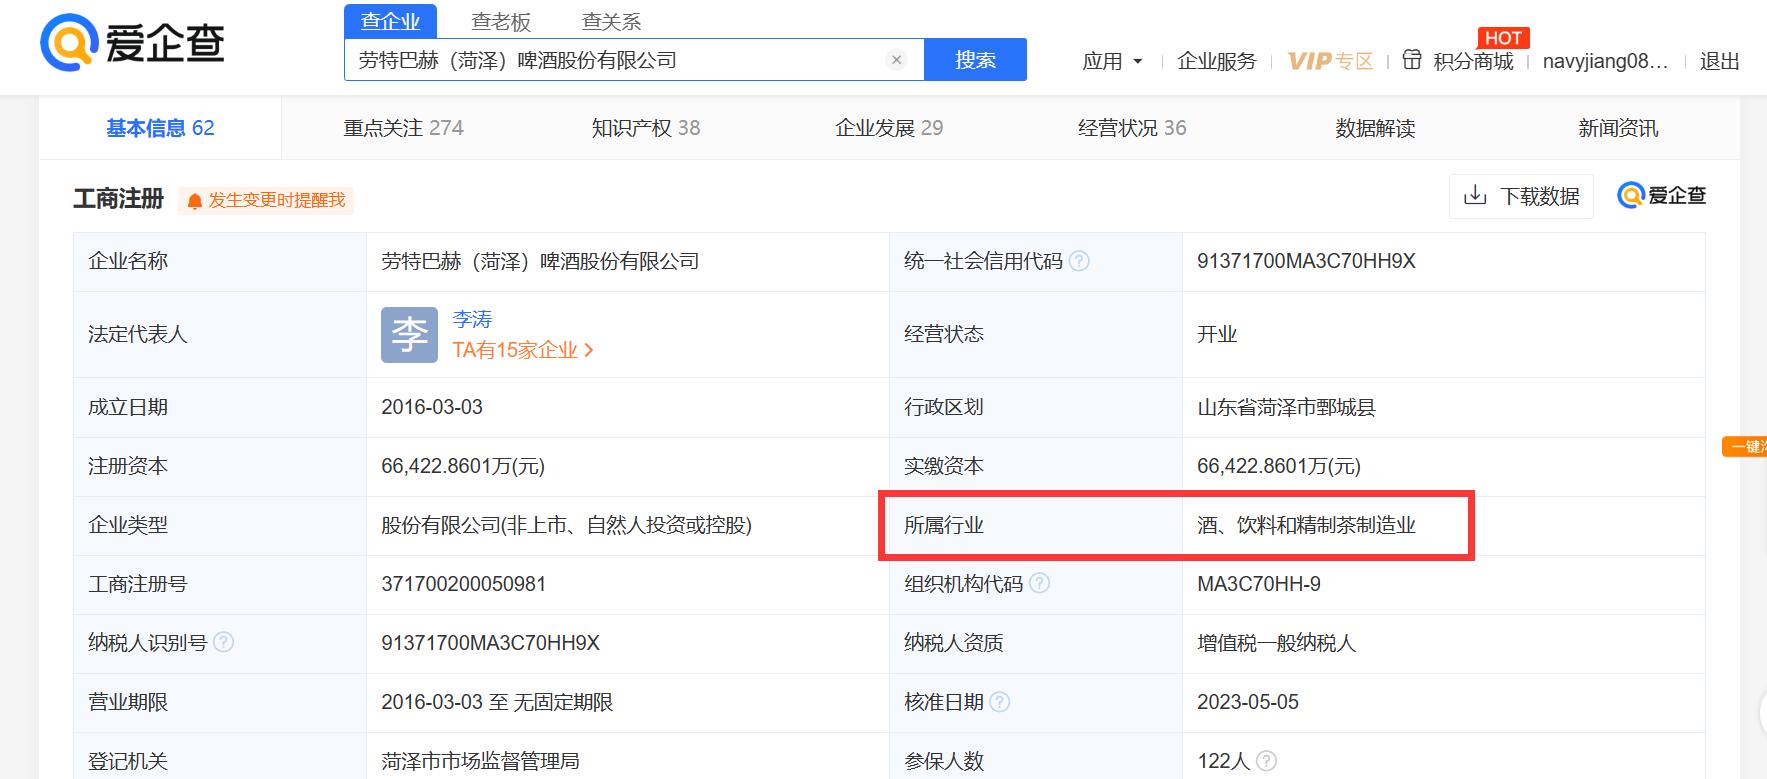Open the 基本信息 62 tab
Image resolution: width=1767 pixels, height=779 pixels.
[160, 128]
